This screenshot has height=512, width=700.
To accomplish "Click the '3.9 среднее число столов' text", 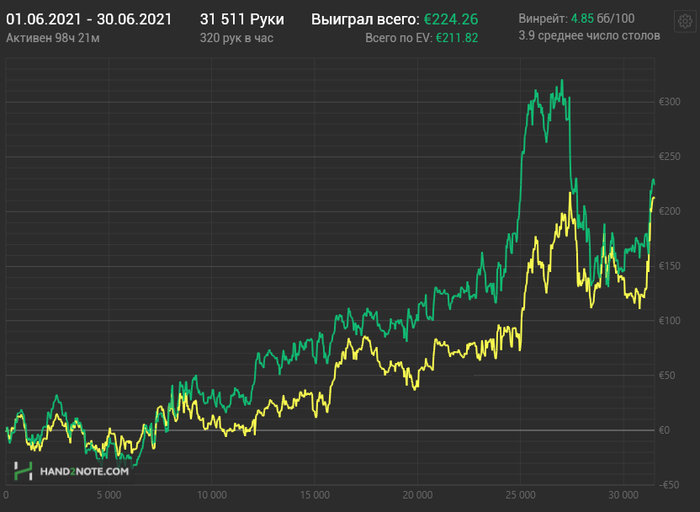I will (x=589, y=36).
